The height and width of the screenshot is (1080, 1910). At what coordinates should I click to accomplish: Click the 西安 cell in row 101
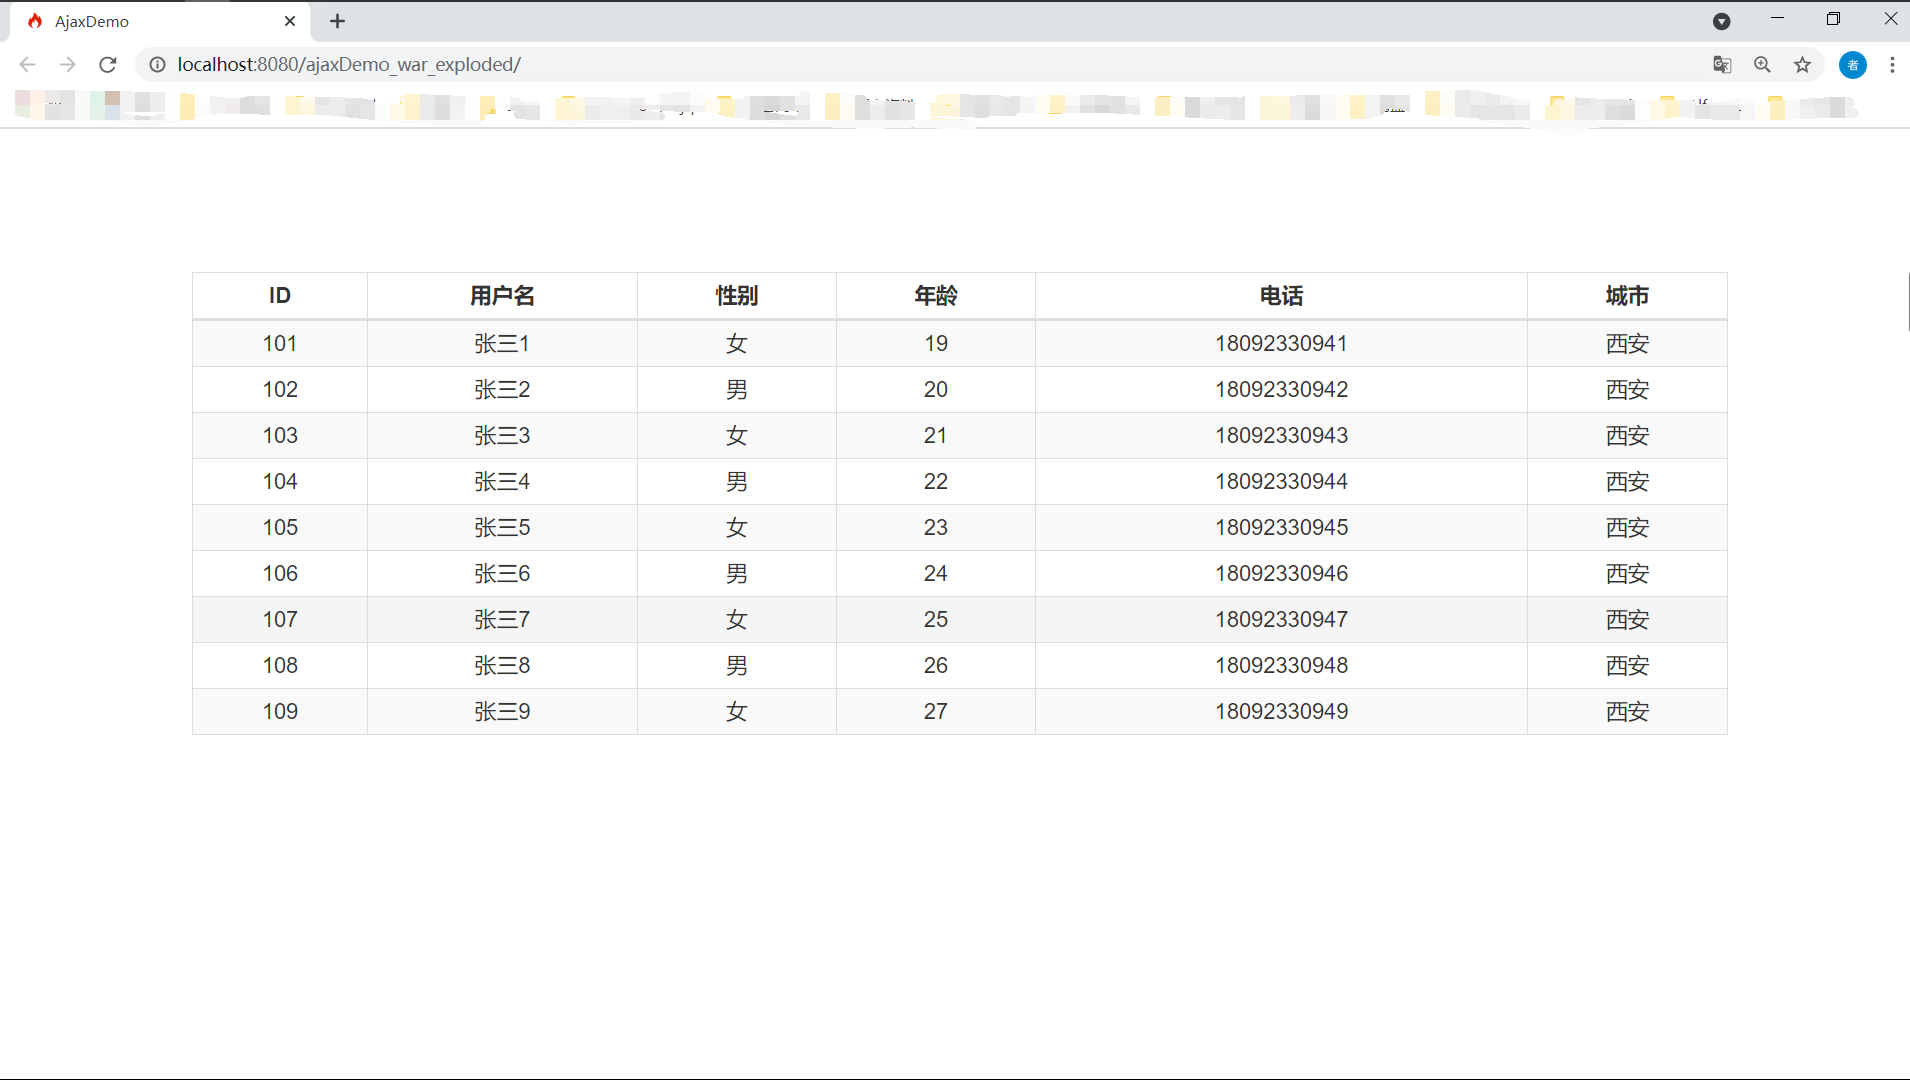click(1626, 343)
